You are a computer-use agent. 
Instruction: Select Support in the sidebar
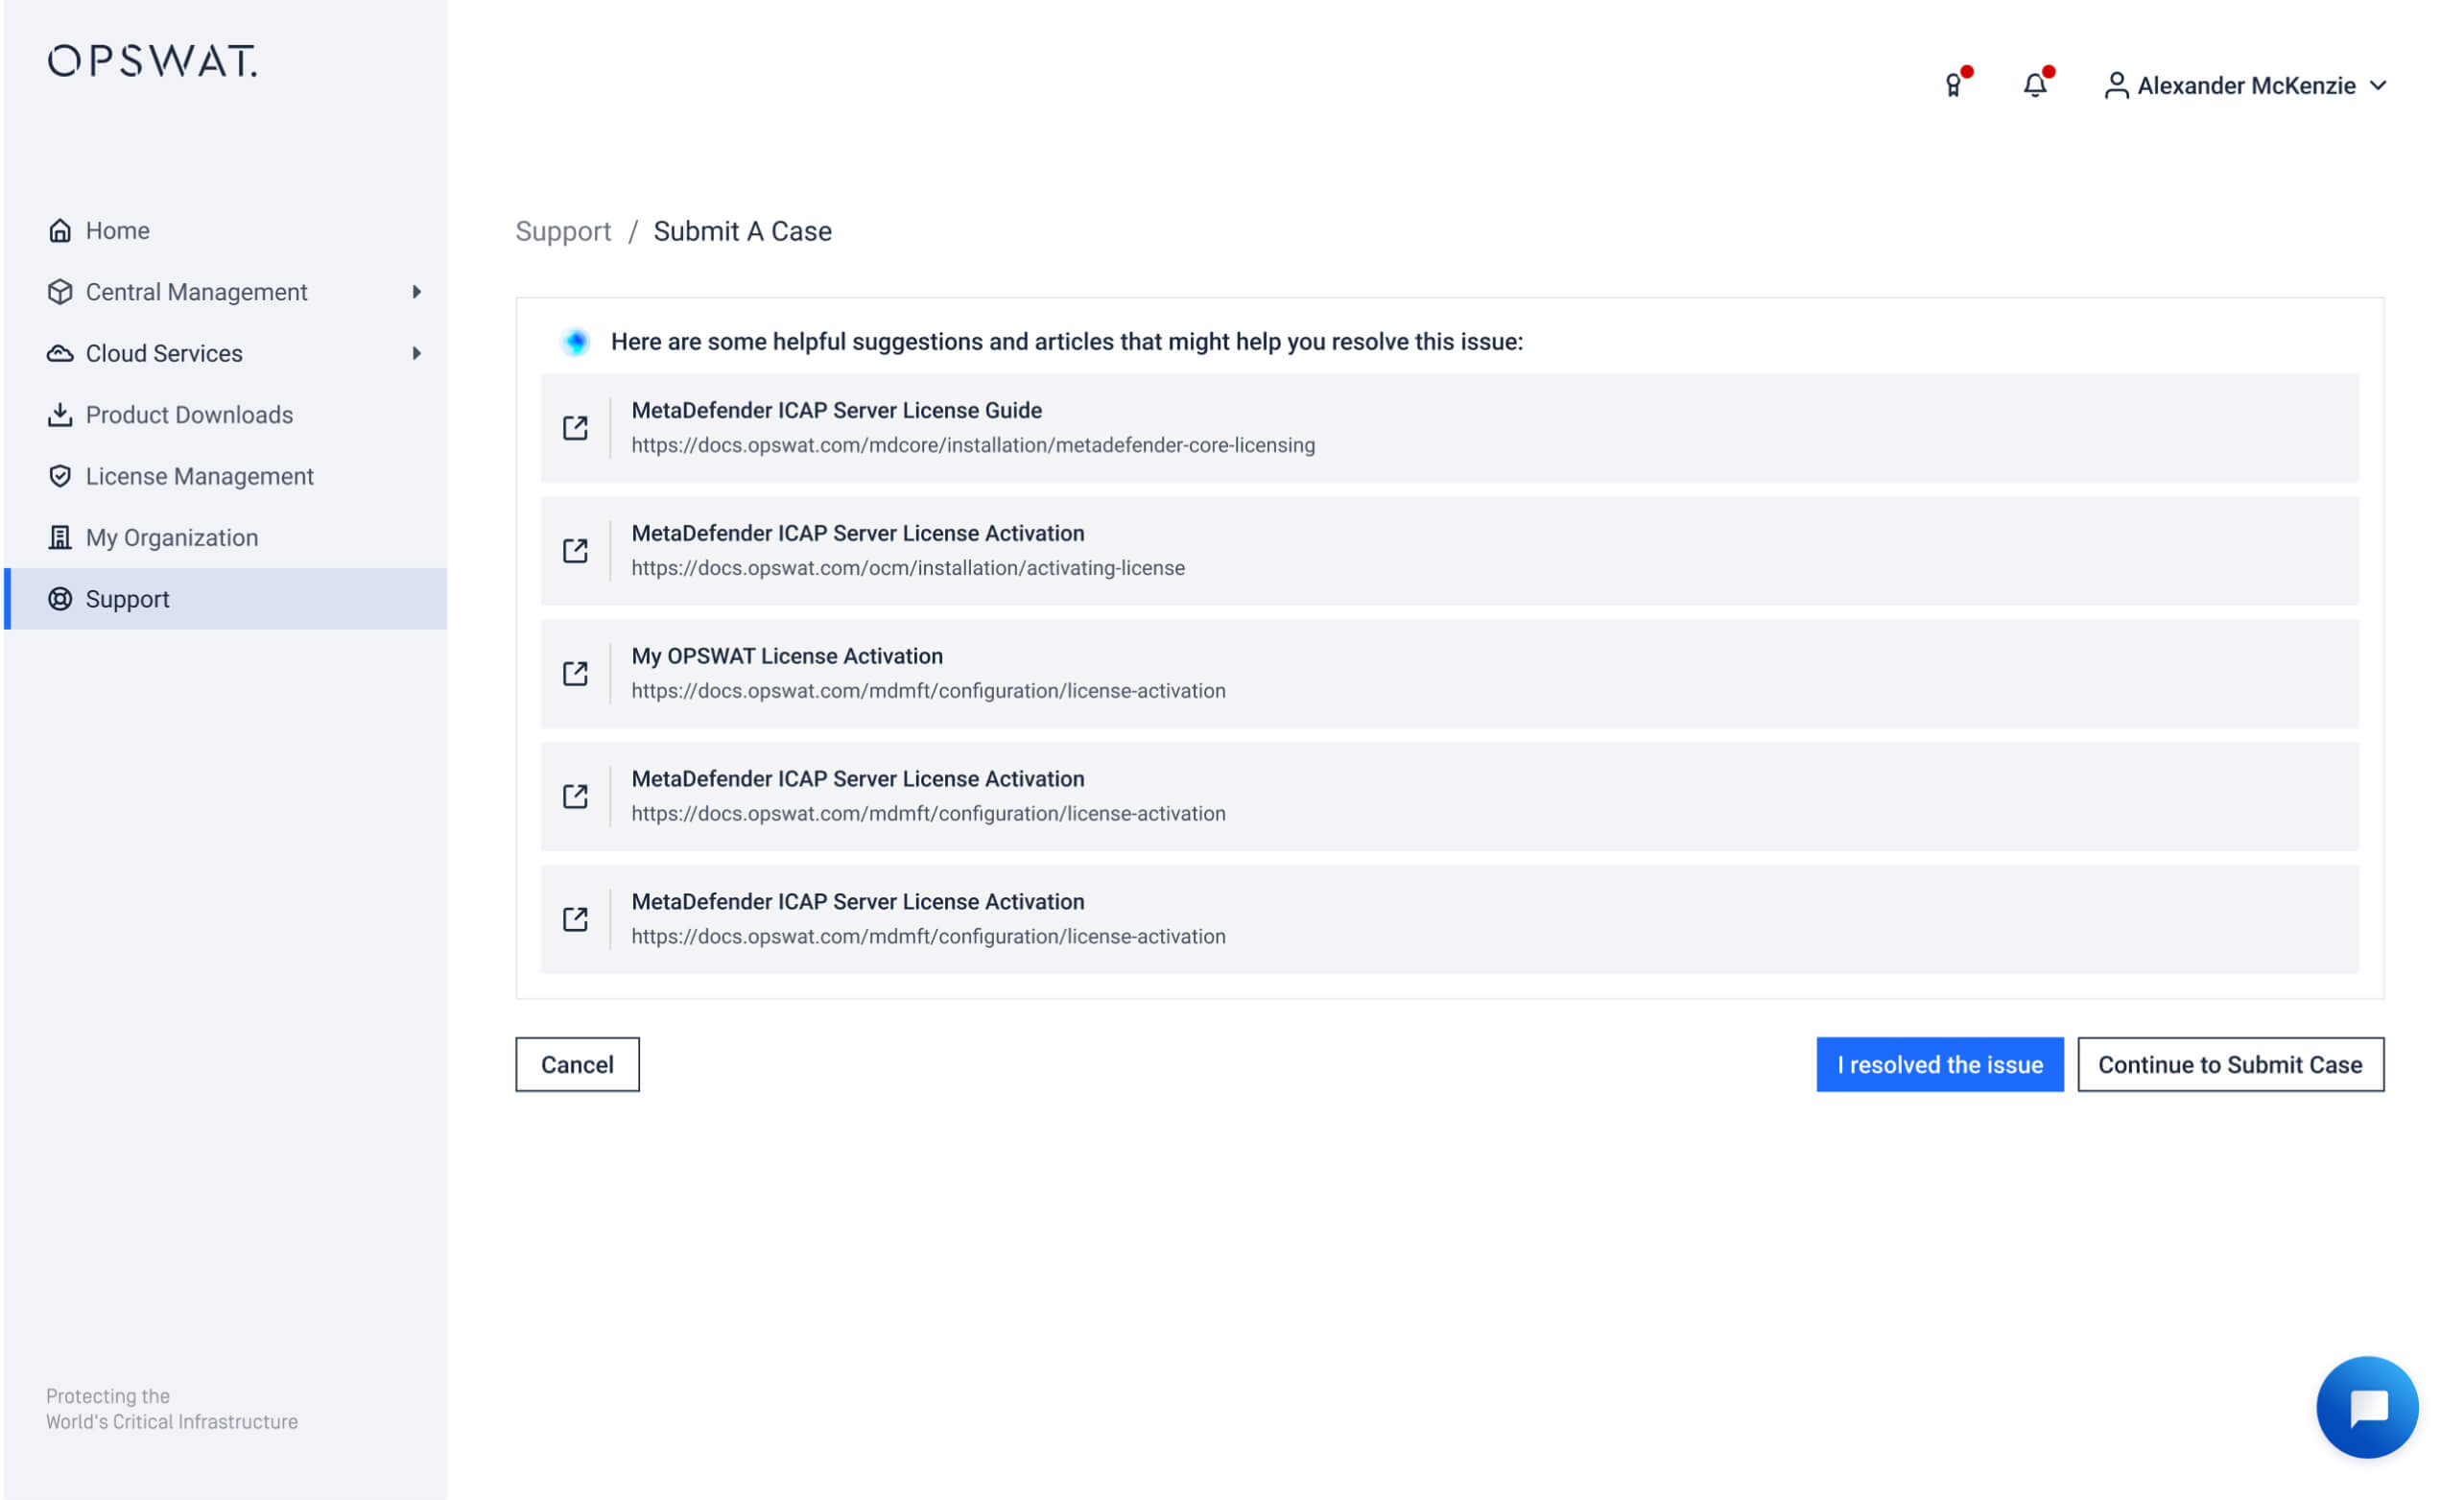click(128, 599)
